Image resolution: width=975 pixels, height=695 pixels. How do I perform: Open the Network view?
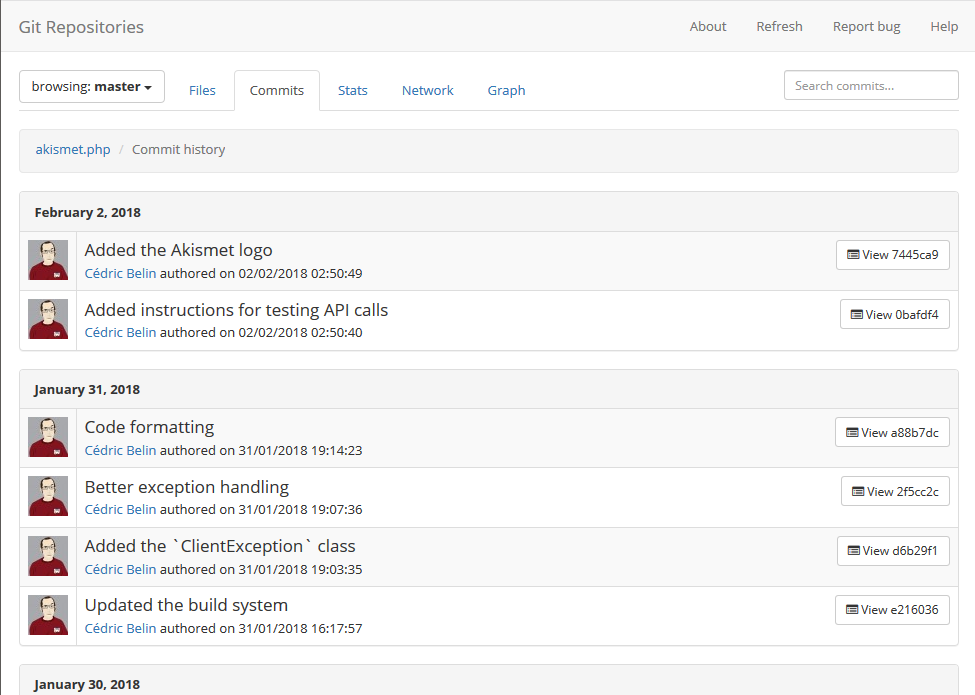(427, 90)
